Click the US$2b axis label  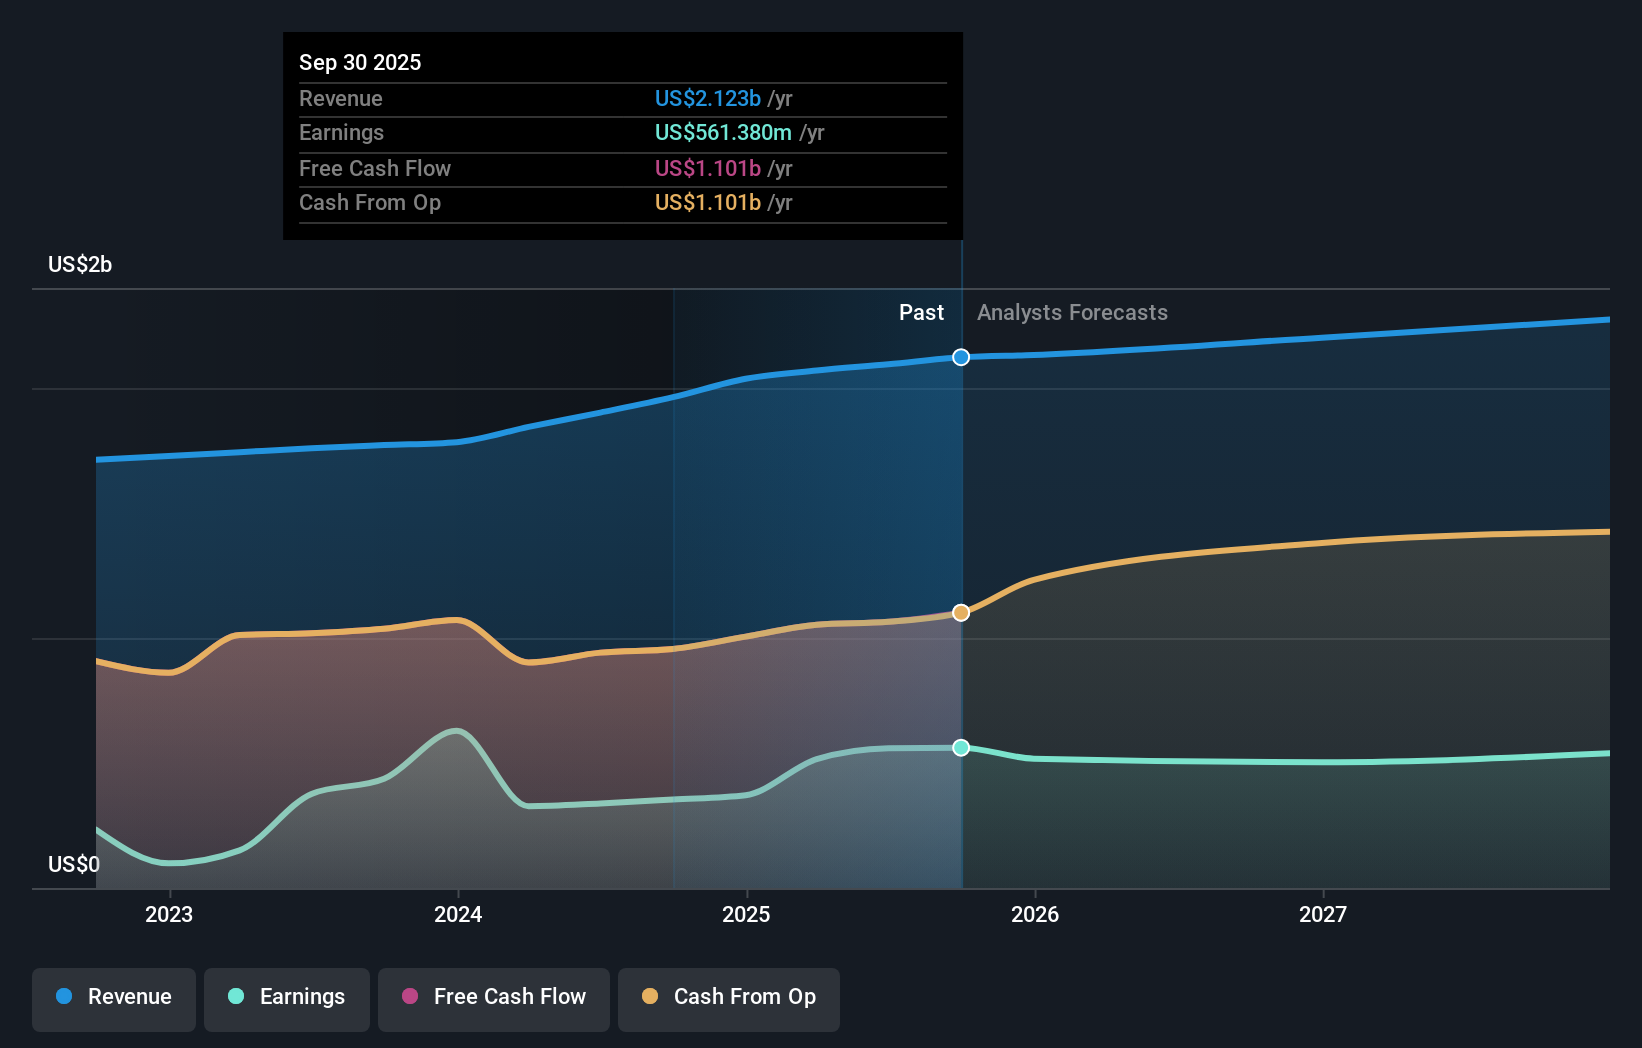[x=79, y=264]
